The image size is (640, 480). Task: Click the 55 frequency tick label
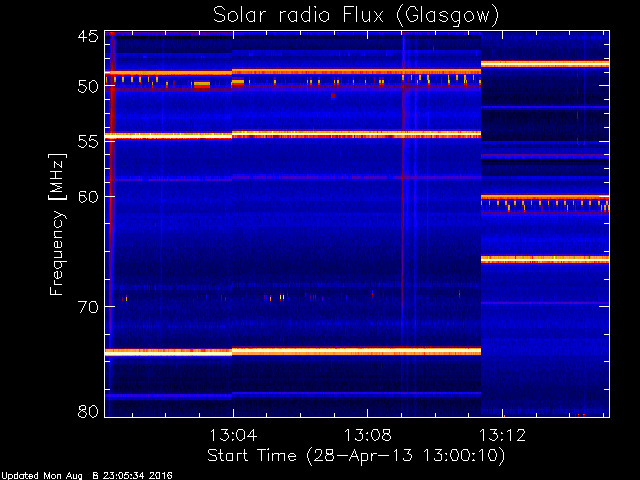[x=88, y=142]
